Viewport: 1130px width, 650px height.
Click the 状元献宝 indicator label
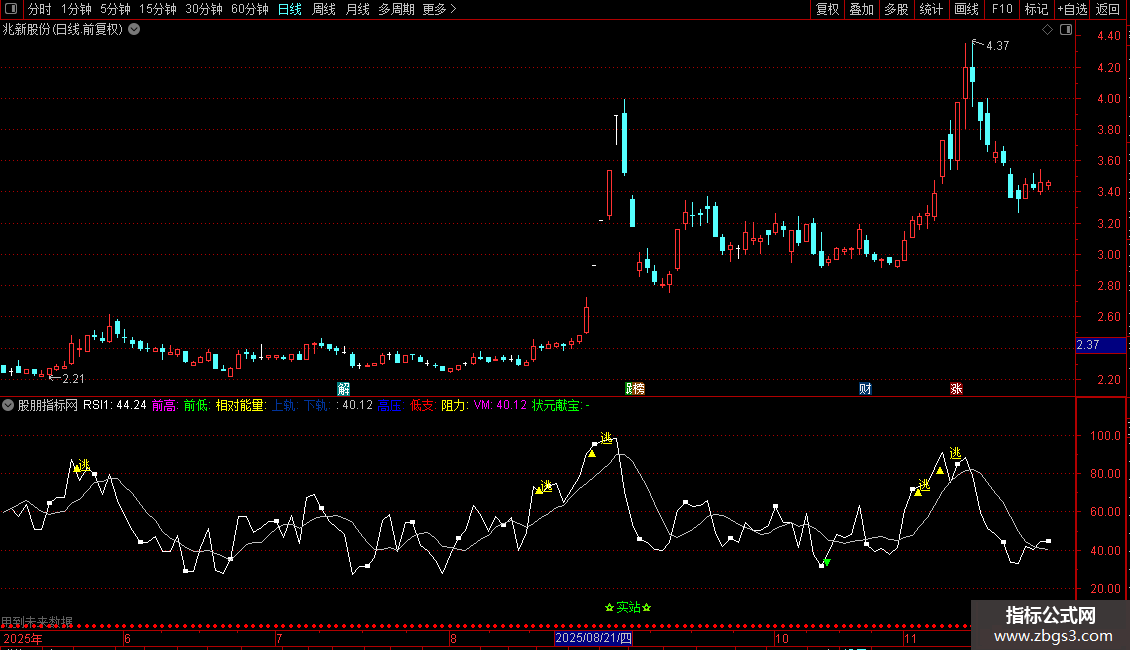point(559,406)
